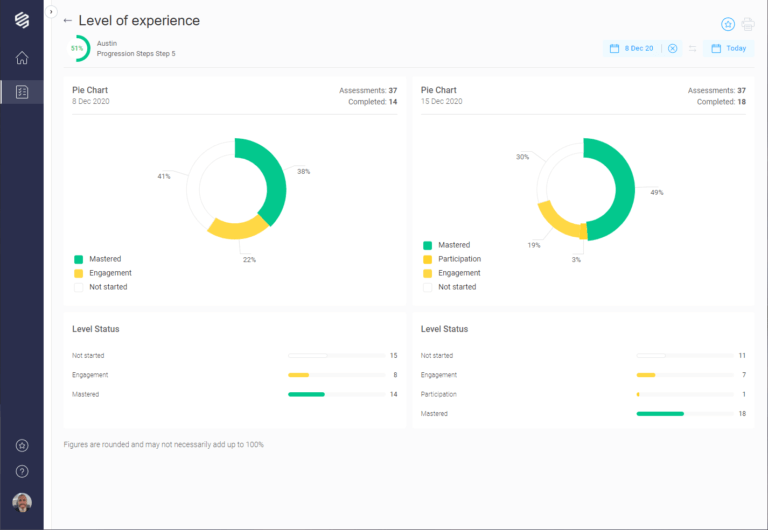This screenshot has width=768, height=530.
Task: Open the 8 Dec 20 date picker
Action: (x=632, y=48)
